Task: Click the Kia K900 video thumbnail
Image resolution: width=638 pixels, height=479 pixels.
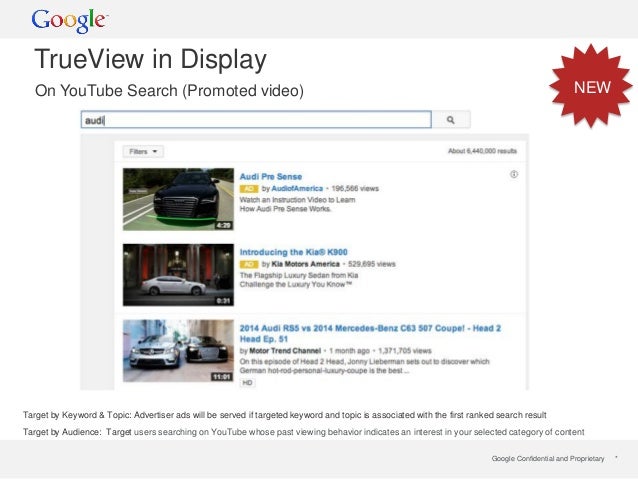Action: pyautogui.click(x=178, y=275)
